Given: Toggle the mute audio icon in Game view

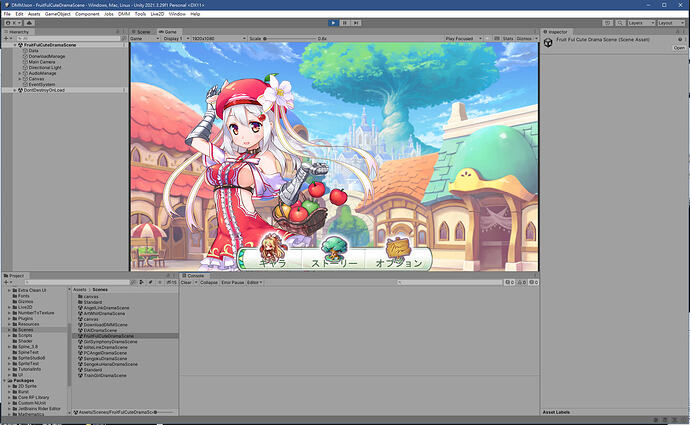Looking at the screenshot, I should [487, 39].
